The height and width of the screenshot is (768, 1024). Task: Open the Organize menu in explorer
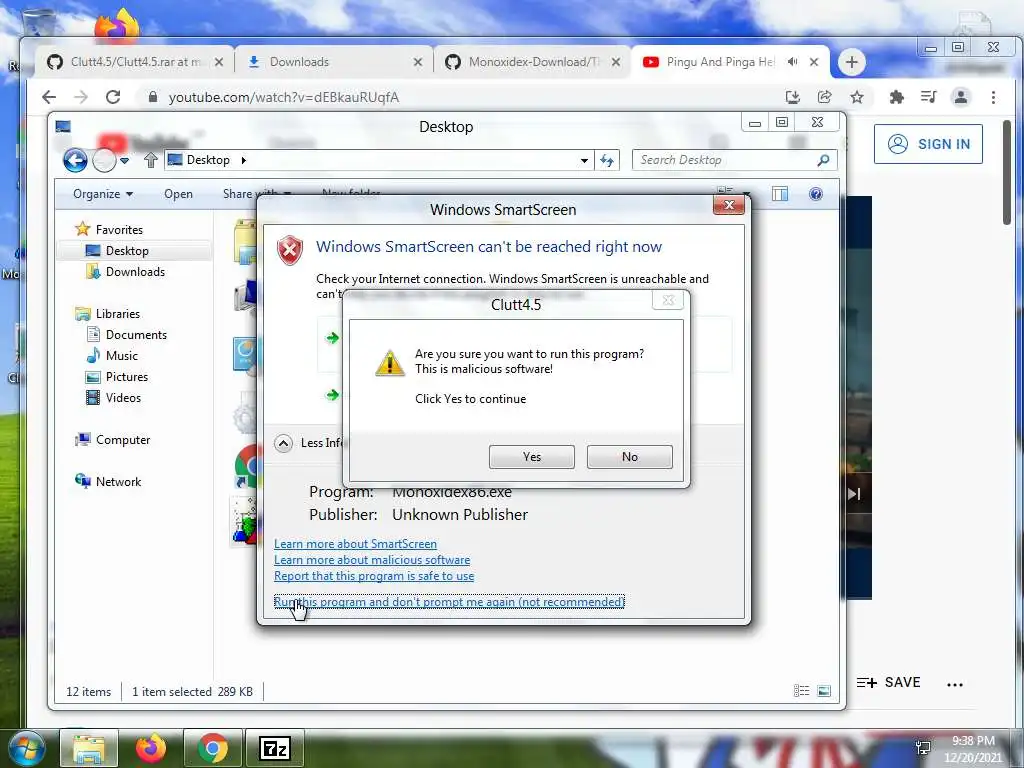(103, 194)
